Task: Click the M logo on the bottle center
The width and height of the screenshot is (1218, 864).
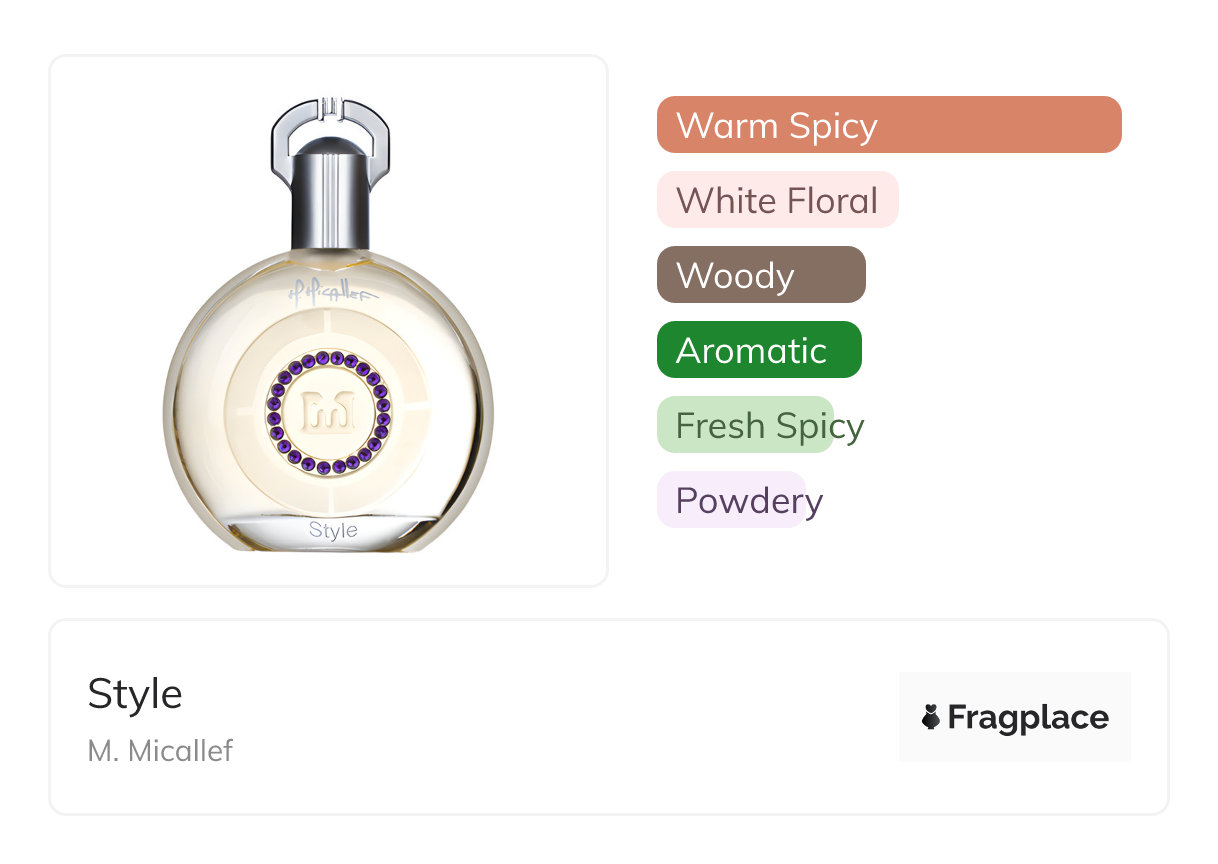Action: click(329, 411)
